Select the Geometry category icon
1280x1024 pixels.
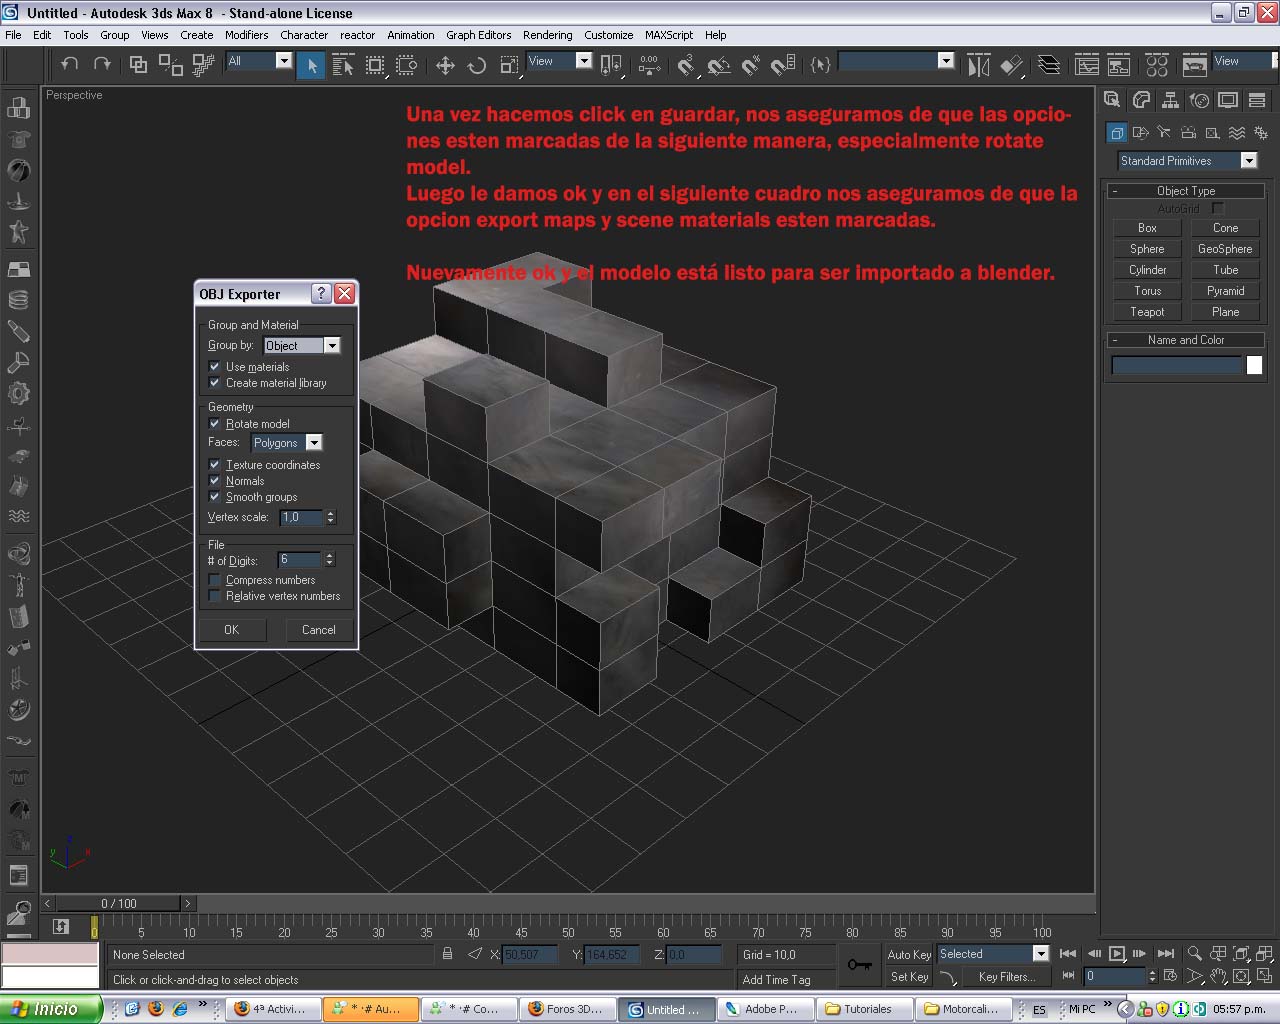click(1117, 132)
